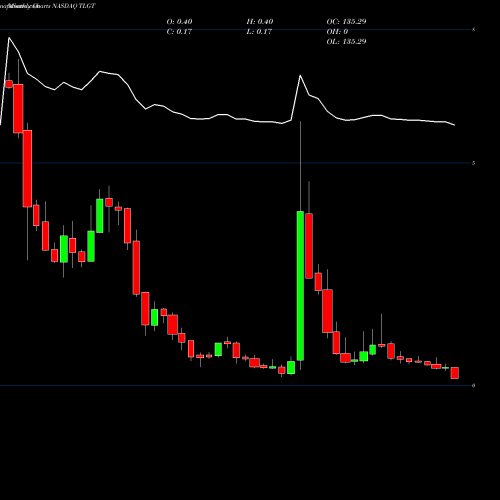Viewport: 500px width, 500px height.
Task: Click the "H: 0.40" high value
Action: tap(260, 22)
